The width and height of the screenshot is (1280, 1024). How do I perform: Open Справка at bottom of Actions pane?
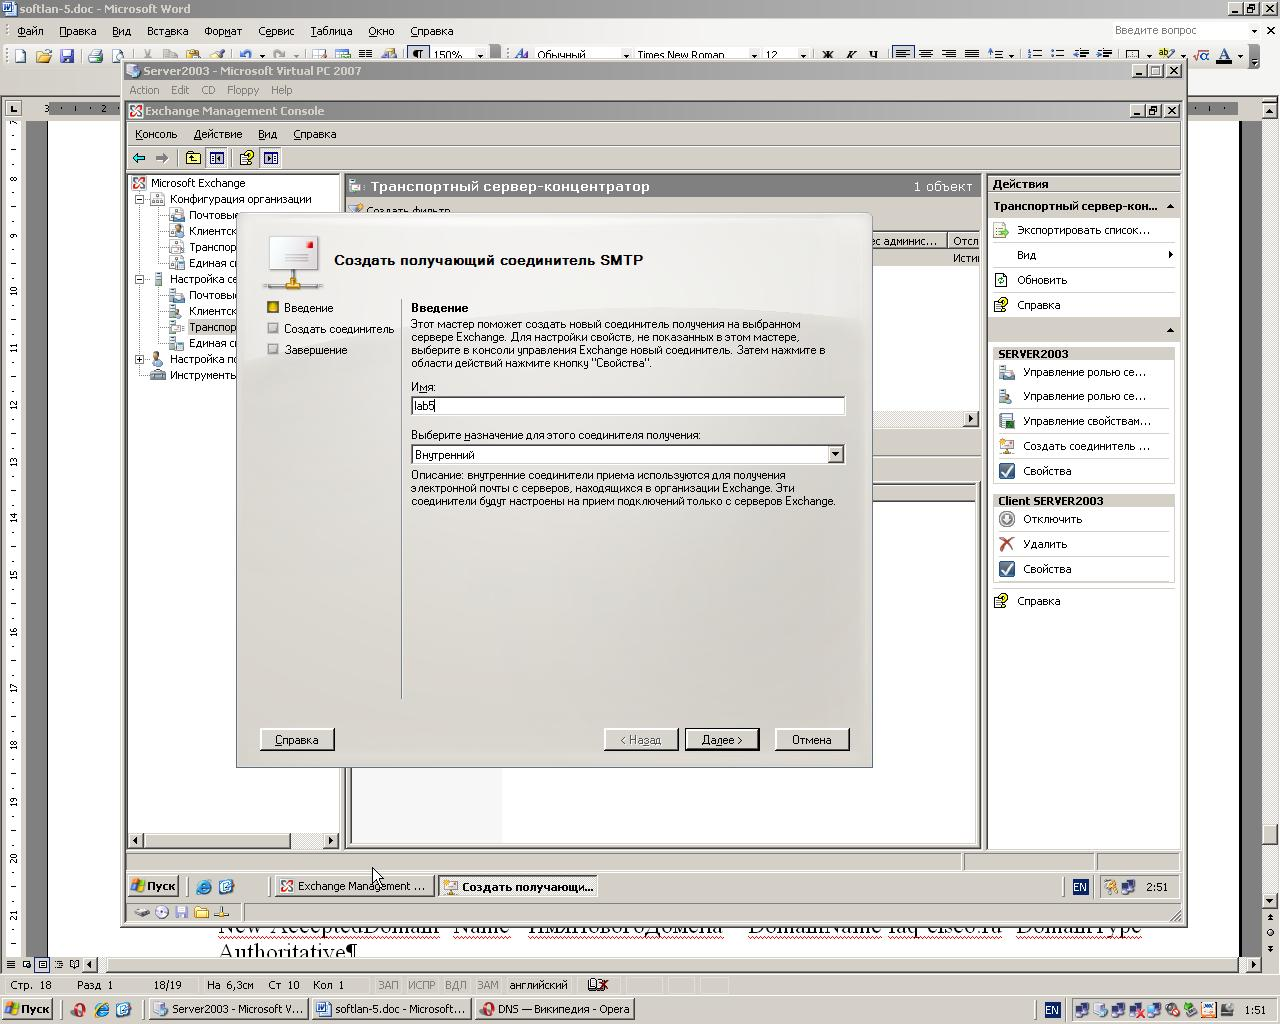(1038, 601)
